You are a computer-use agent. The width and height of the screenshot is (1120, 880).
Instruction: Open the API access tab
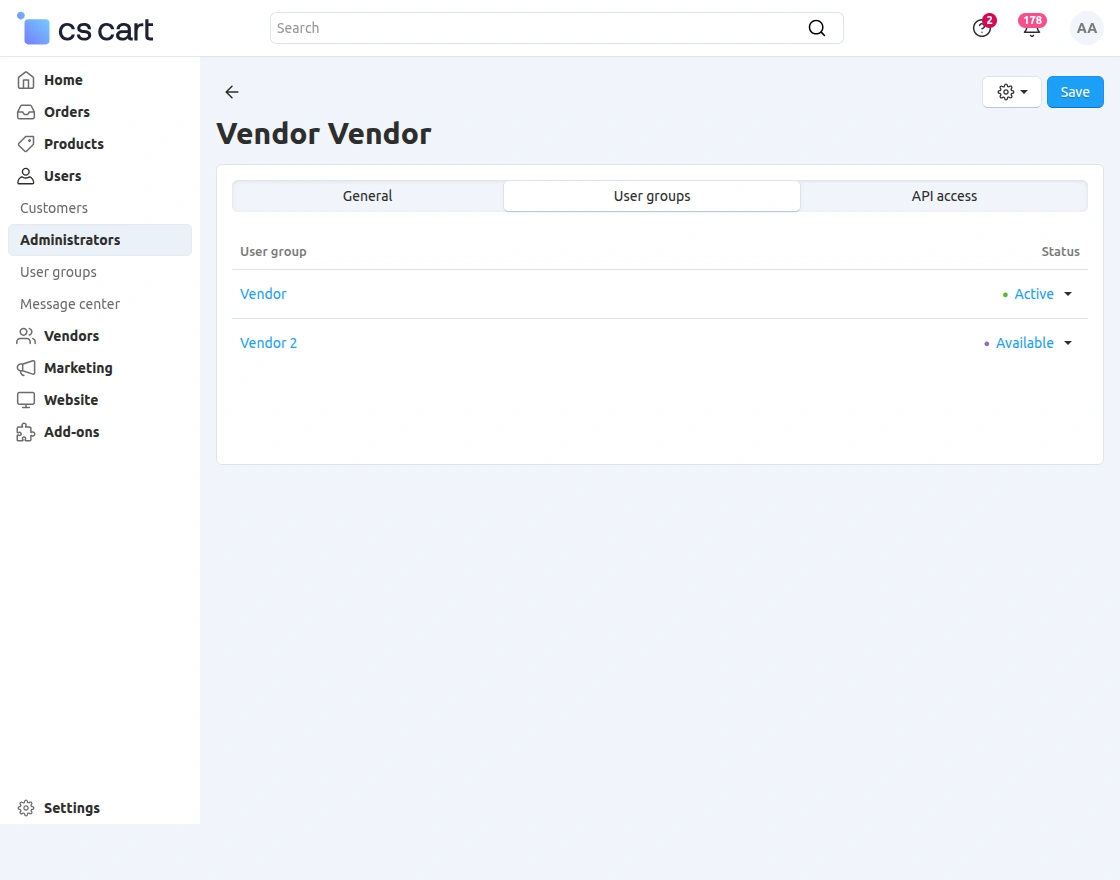click(x=943, y=196)
